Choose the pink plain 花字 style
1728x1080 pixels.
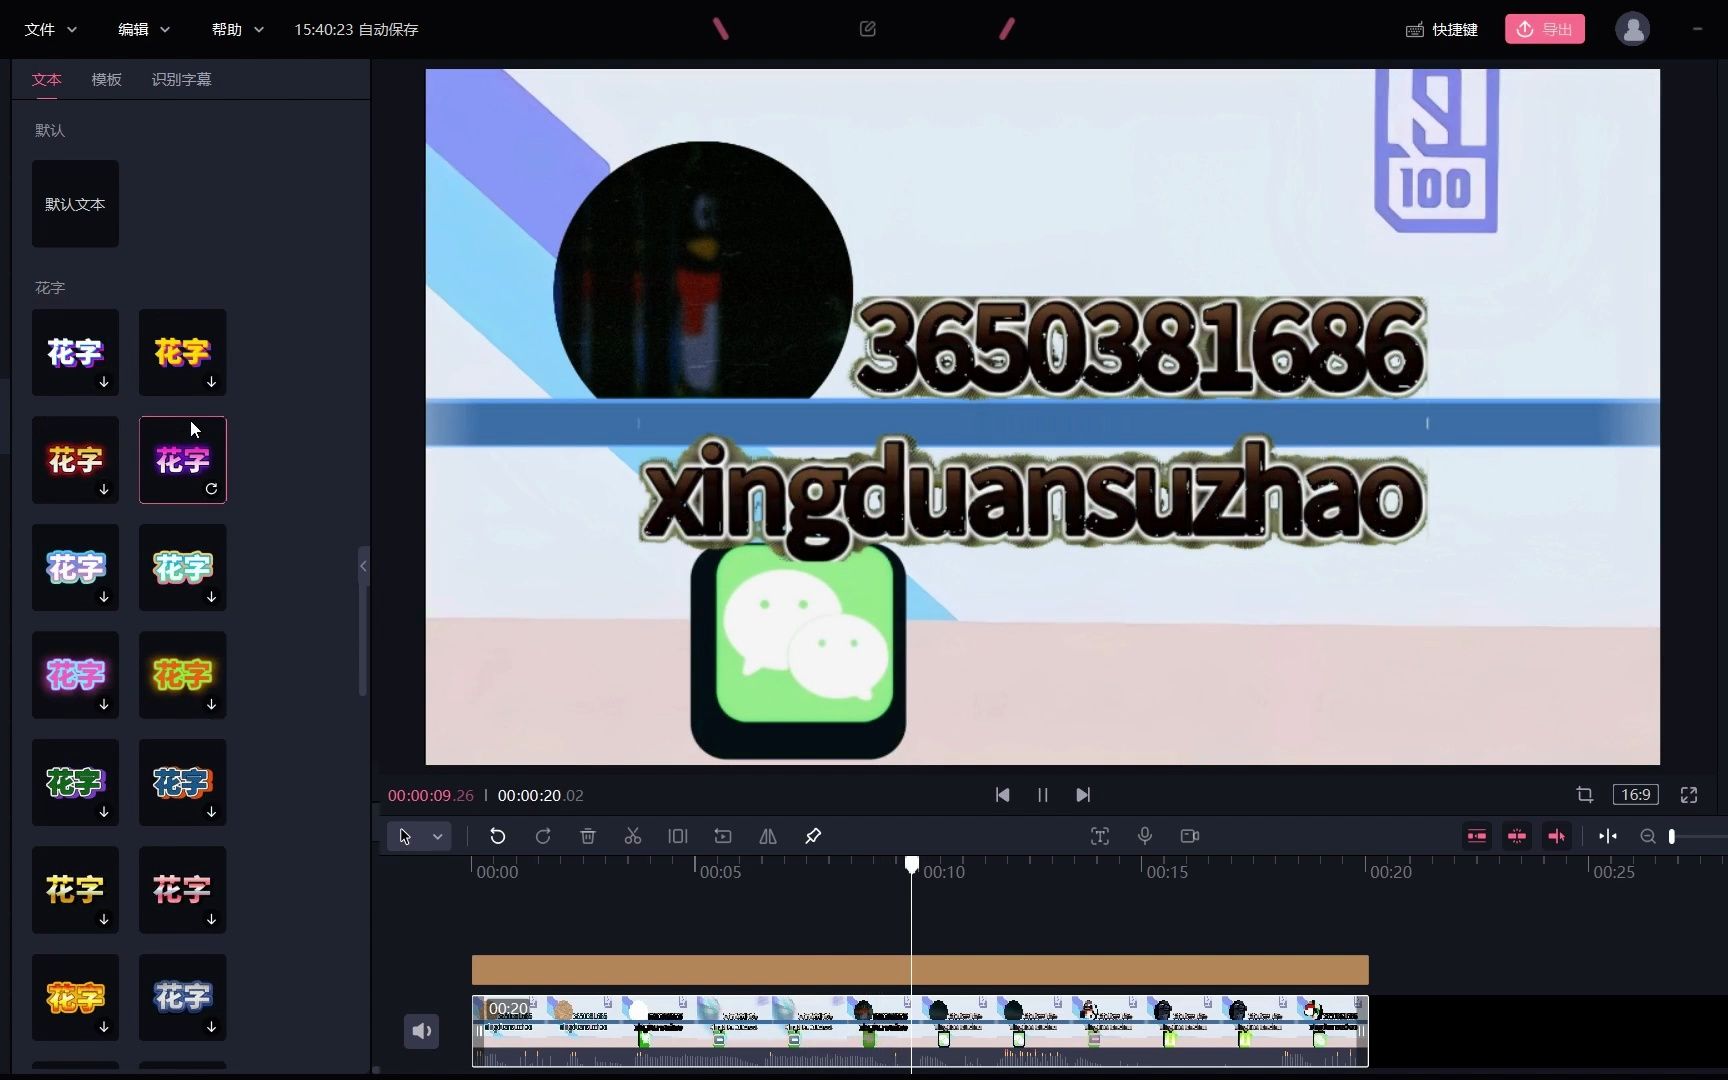click(182, 890)
